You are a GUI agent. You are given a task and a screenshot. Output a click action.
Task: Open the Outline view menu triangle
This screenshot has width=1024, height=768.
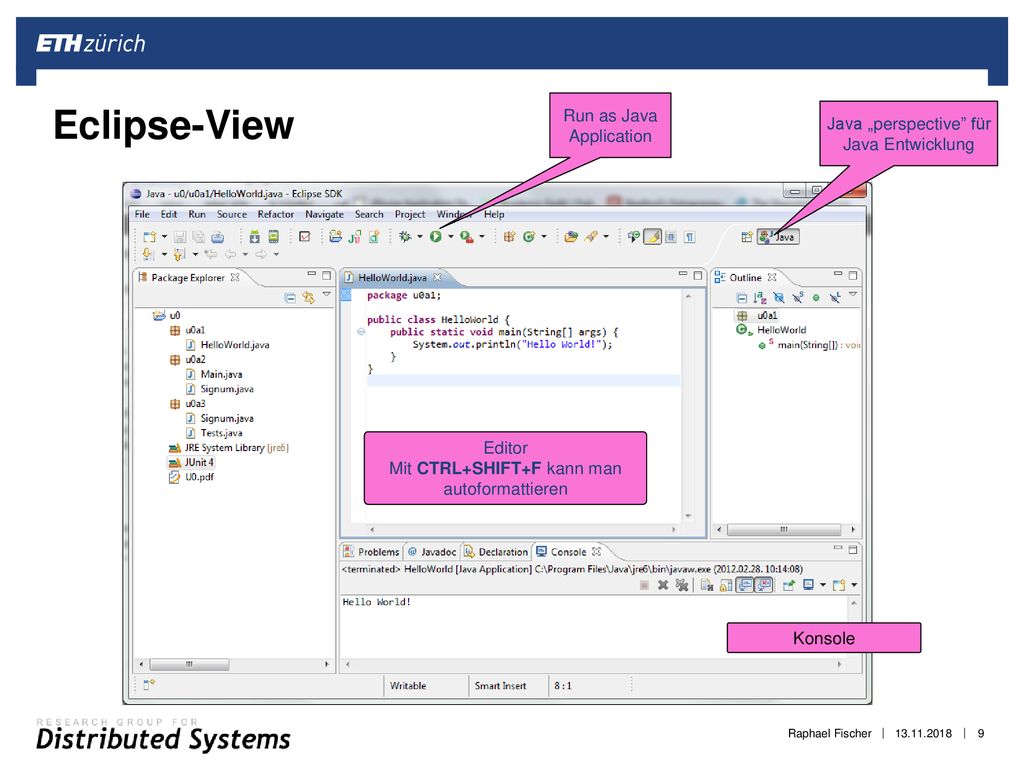853,295
